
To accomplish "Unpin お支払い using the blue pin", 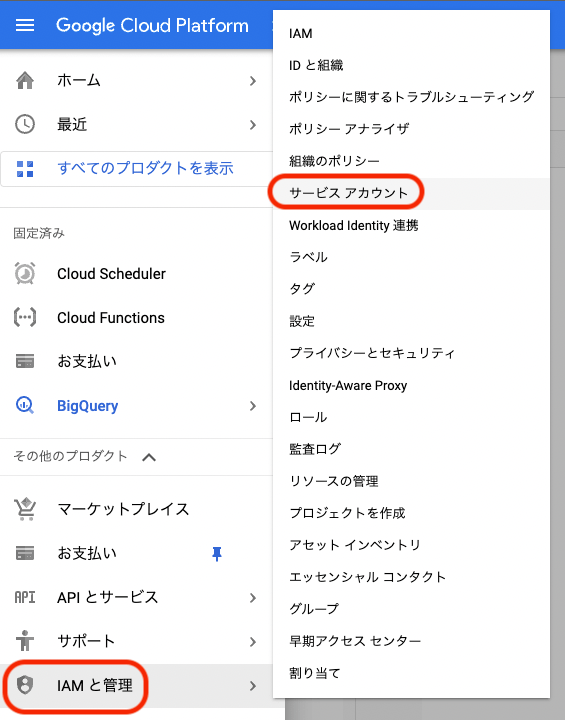I will click(217, 554).
